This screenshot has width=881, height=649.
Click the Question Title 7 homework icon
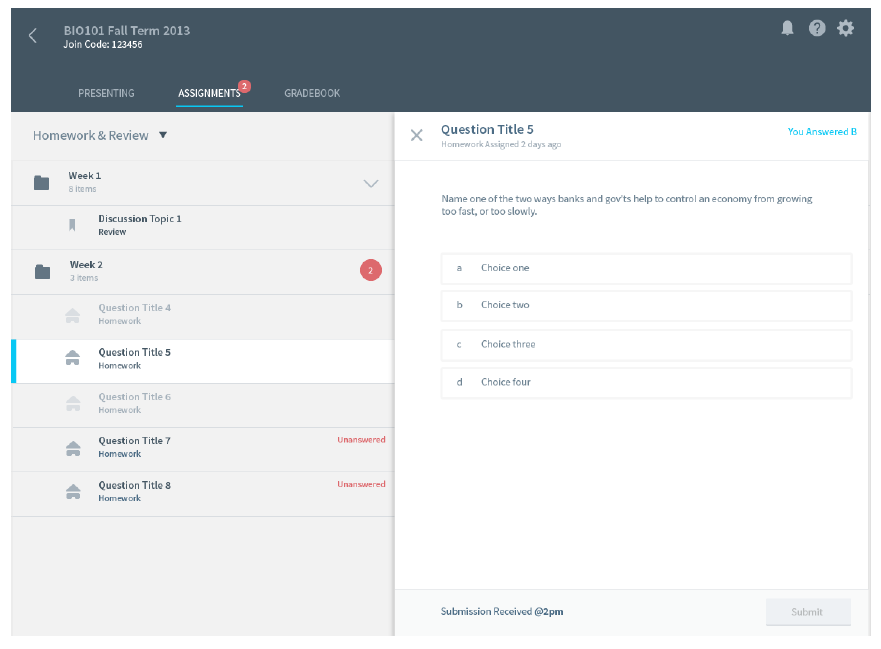[x=73, y=448]
